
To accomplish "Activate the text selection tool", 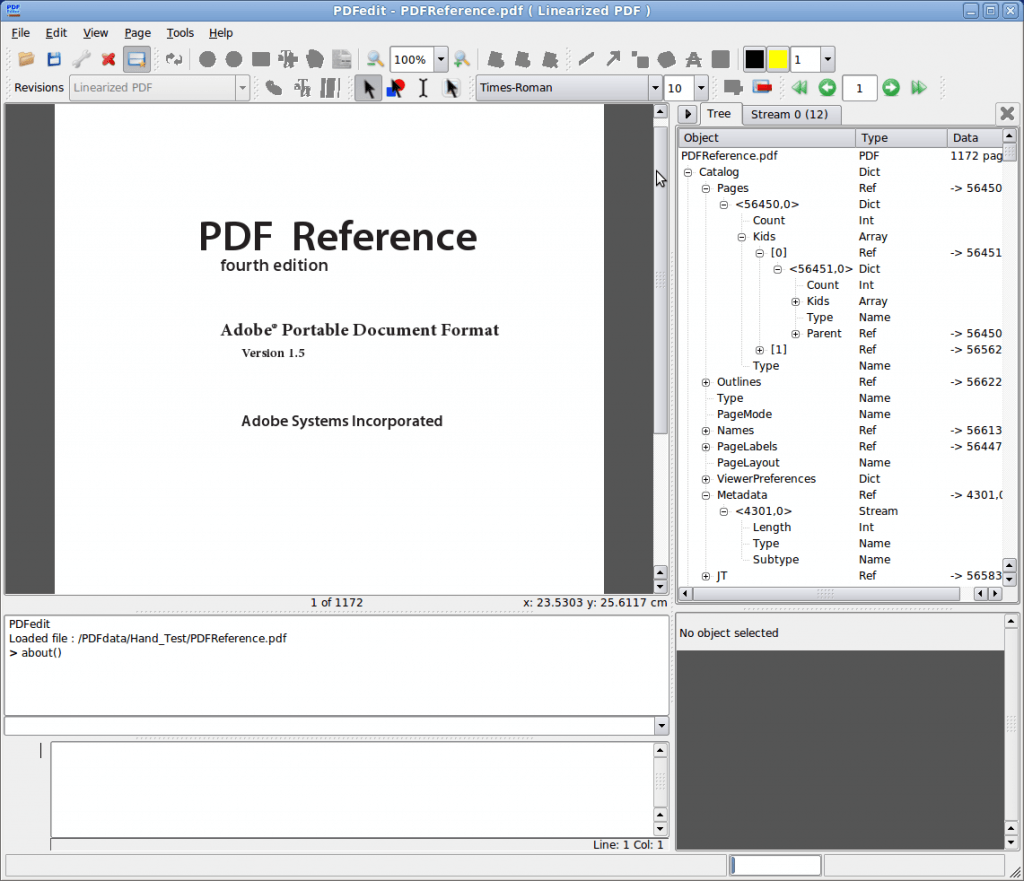I will [424, 88].
